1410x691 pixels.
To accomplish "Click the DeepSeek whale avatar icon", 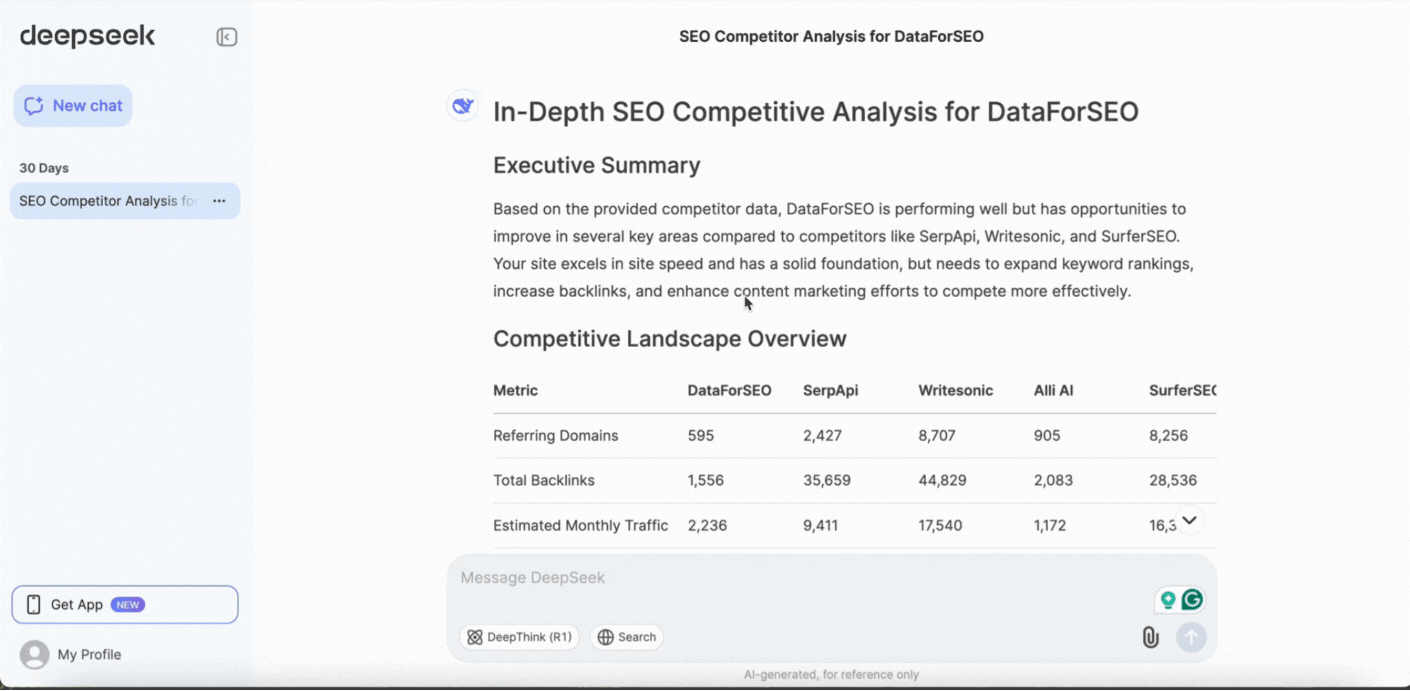I will (463, 105).
